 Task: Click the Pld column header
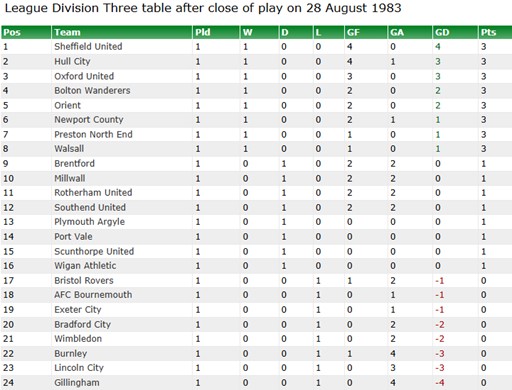[203, 32]
